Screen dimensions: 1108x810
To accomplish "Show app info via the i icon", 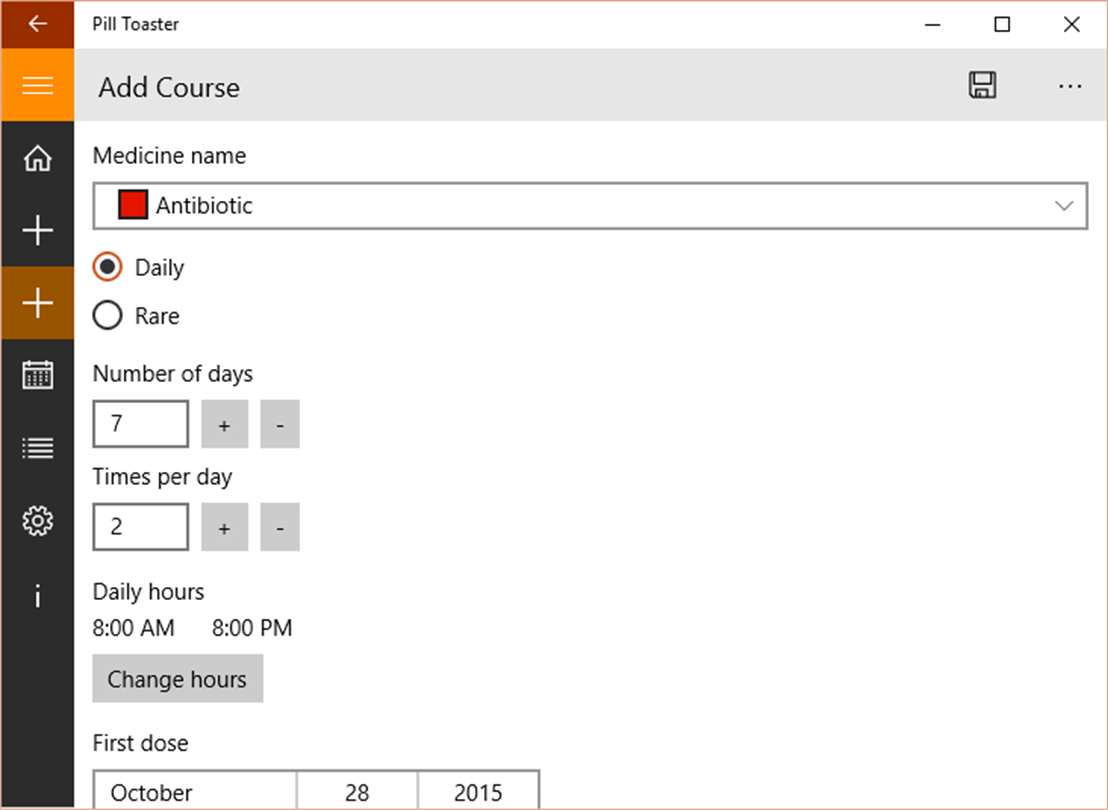I will pyautogui.click(x=37, y=596).
